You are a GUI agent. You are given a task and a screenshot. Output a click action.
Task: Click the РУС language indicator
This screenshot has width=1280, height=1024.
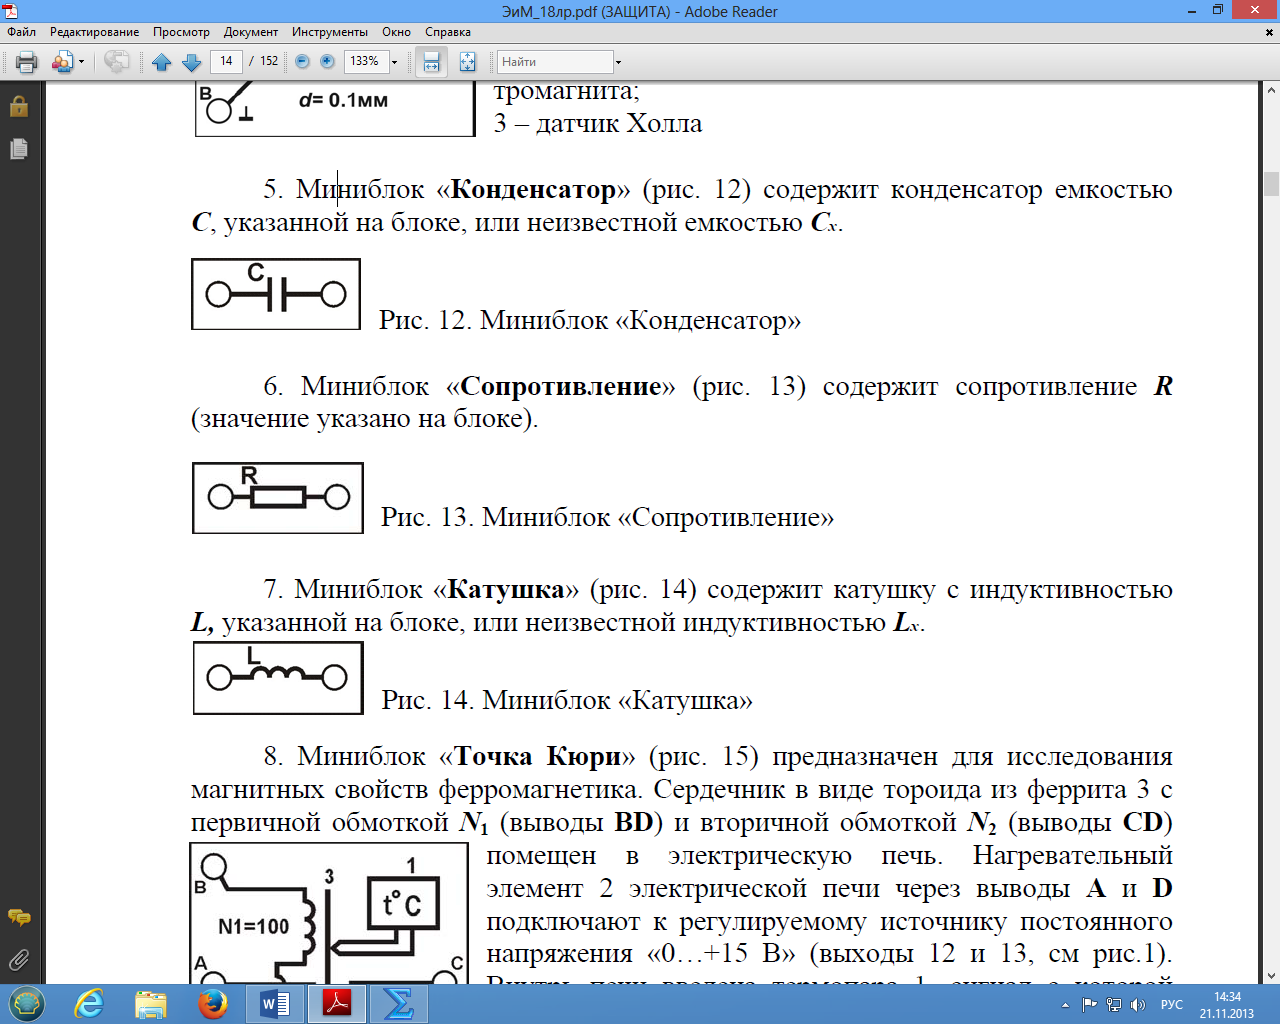(x=1172, y=1005)
